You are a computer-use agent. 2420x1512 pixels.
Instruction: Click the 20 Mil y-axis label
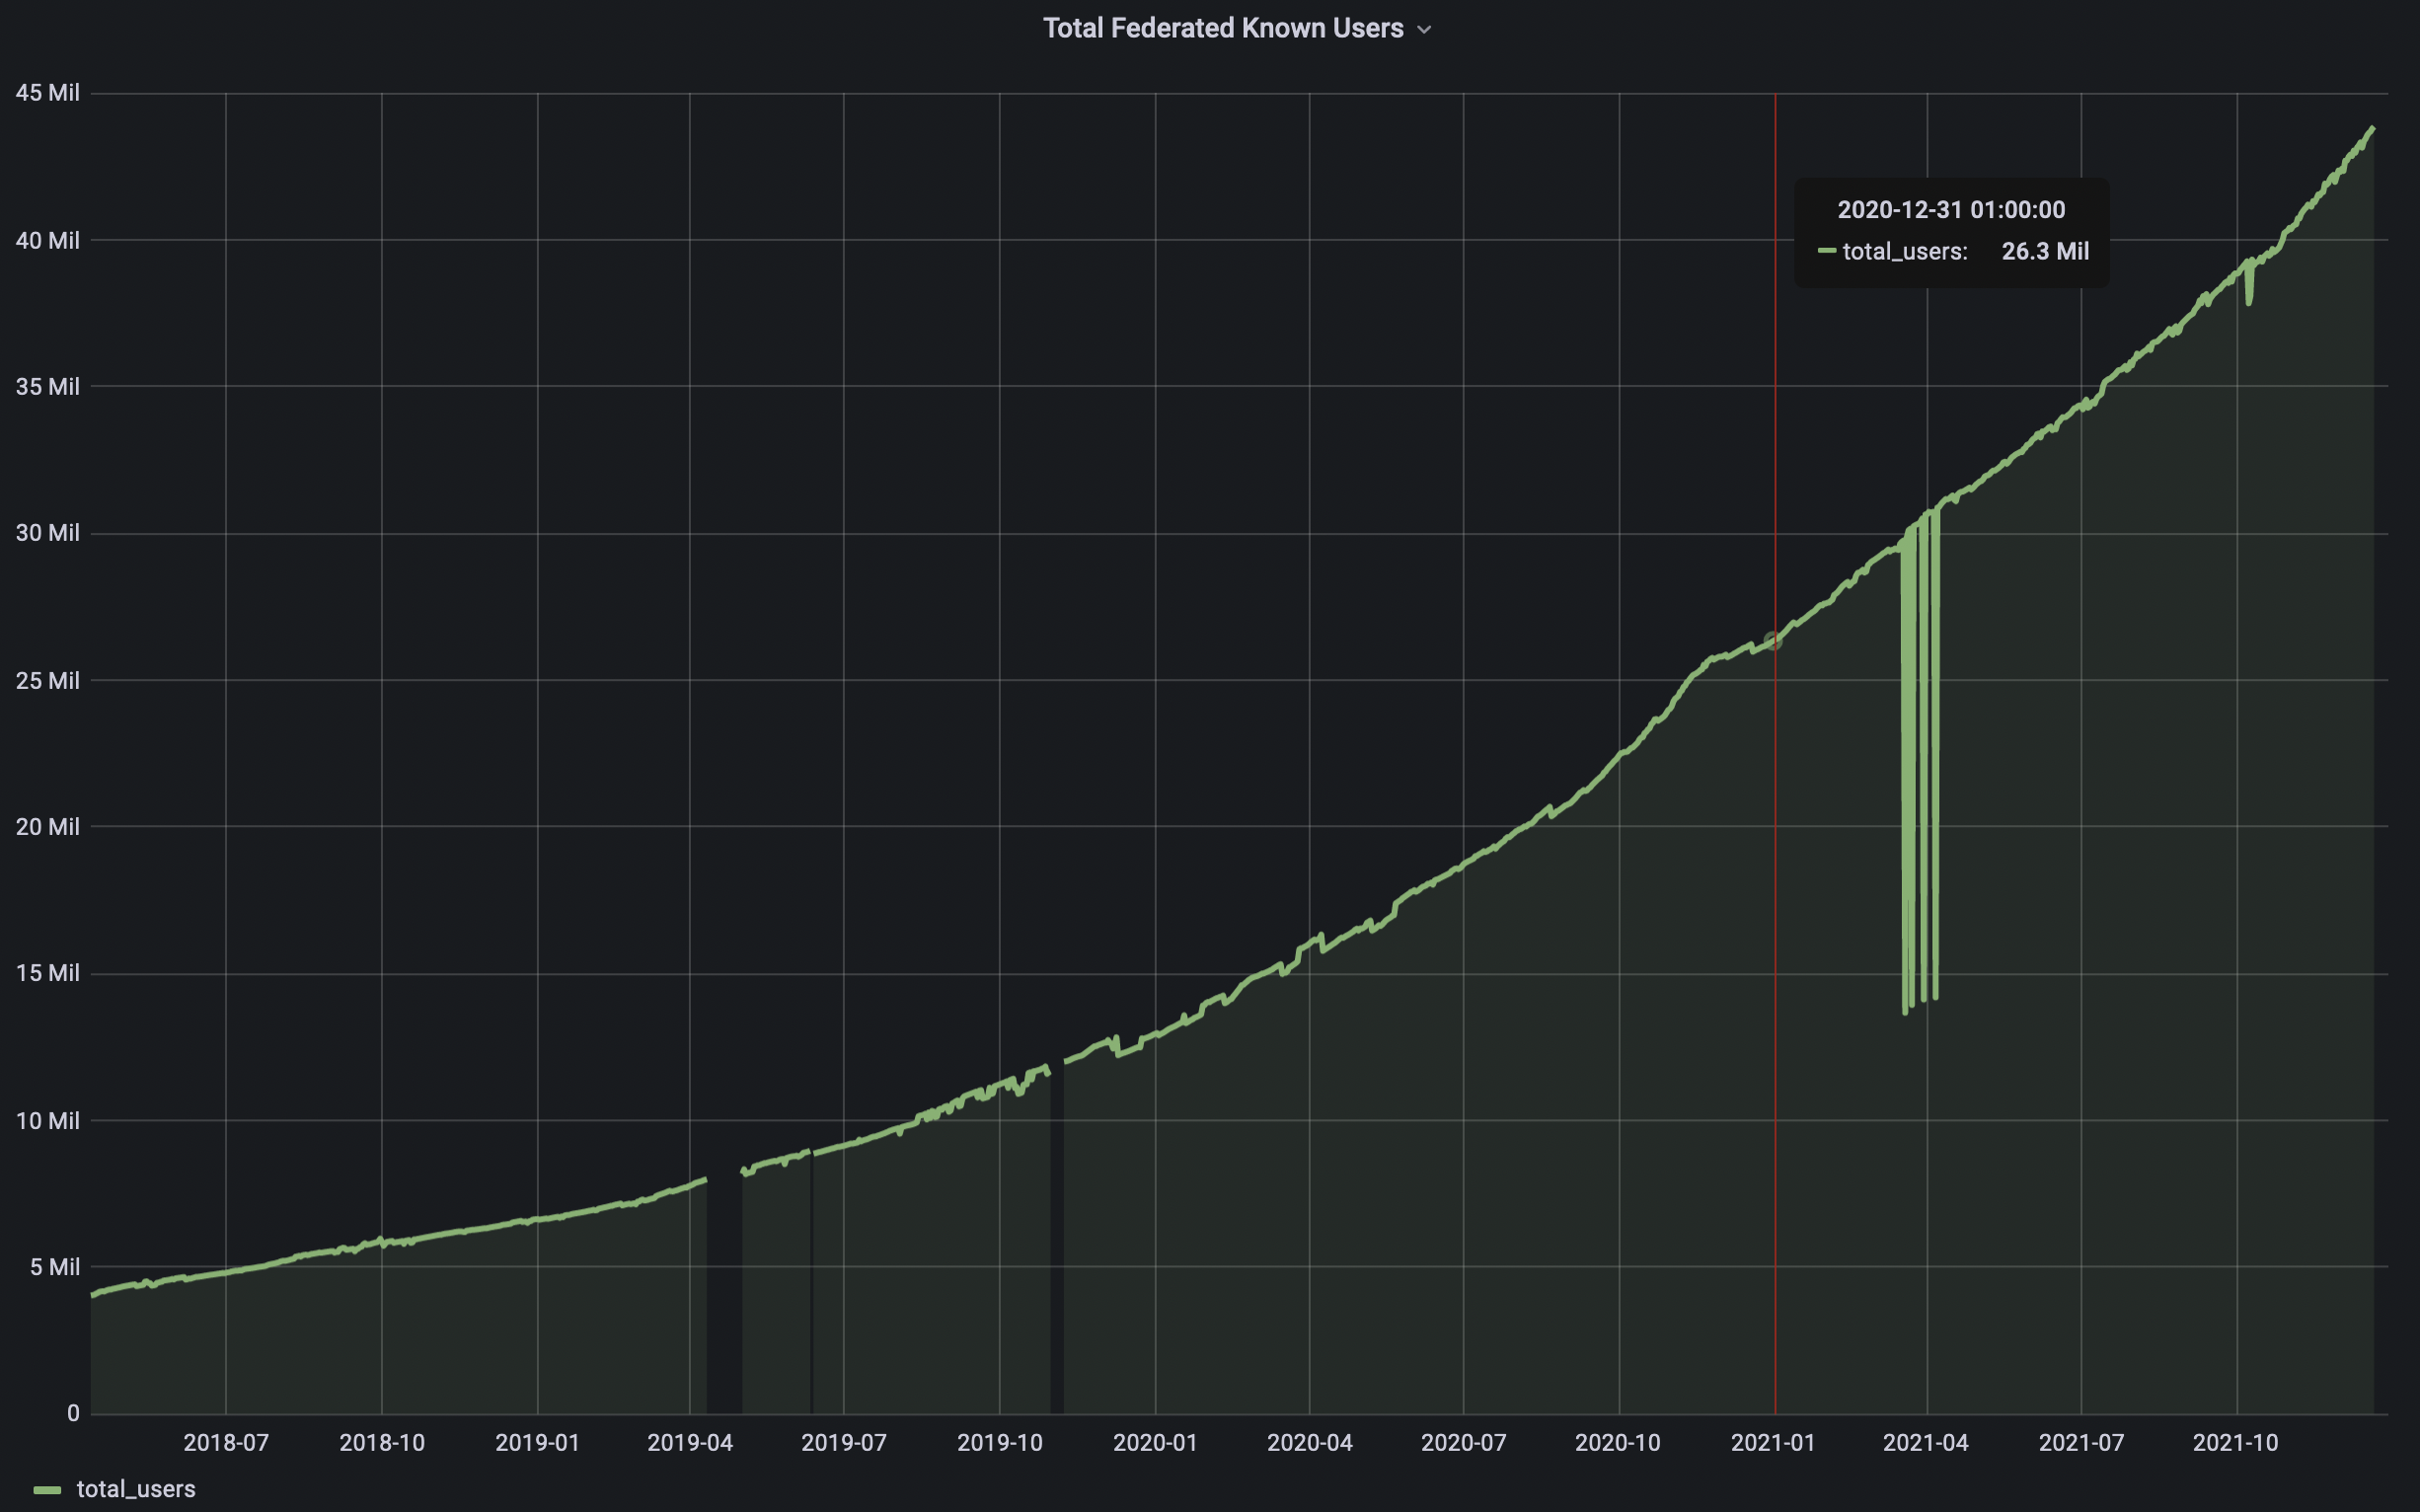pos(47,827)
